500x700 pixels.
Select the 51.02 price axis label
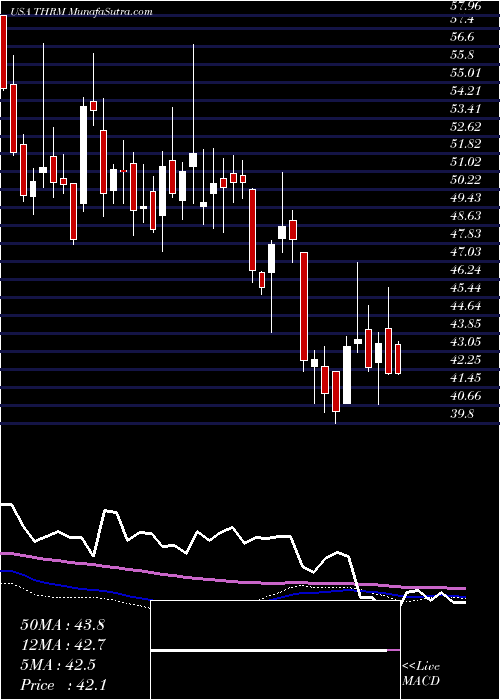tap(467, 162)
